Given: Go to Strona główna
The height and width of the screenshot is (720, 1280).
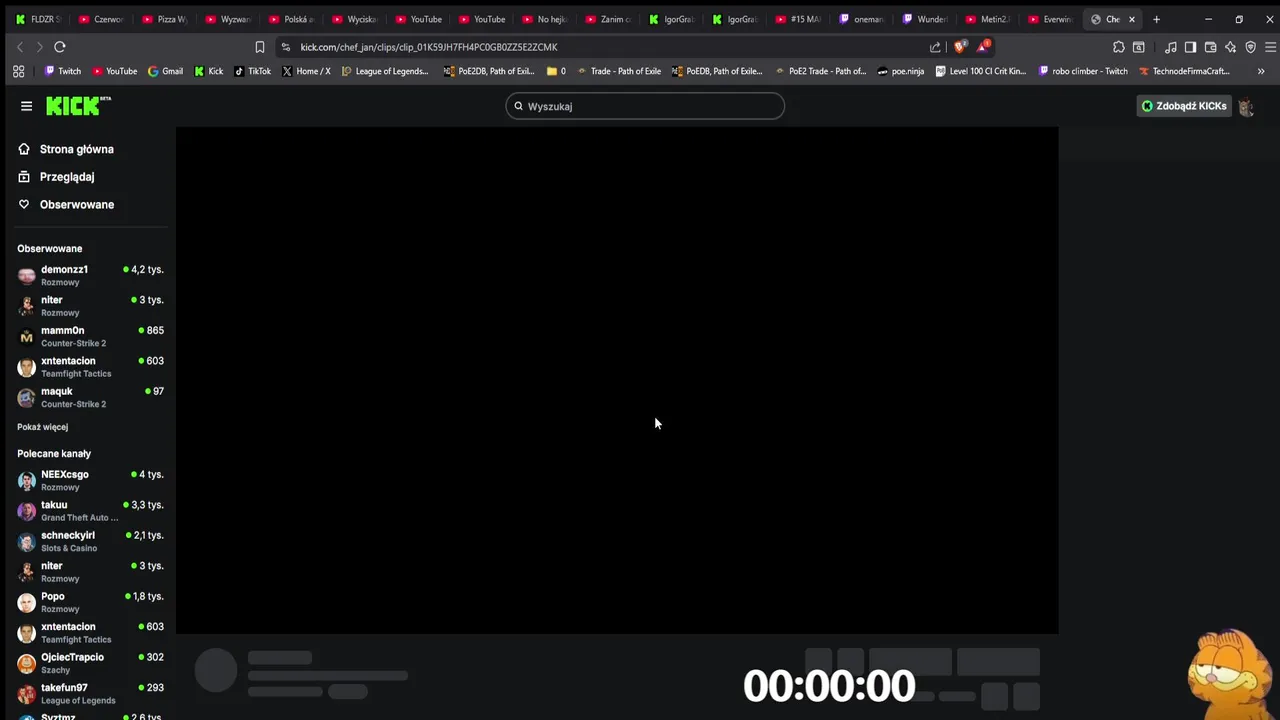Looking at the screenshot, I should 66,149.
